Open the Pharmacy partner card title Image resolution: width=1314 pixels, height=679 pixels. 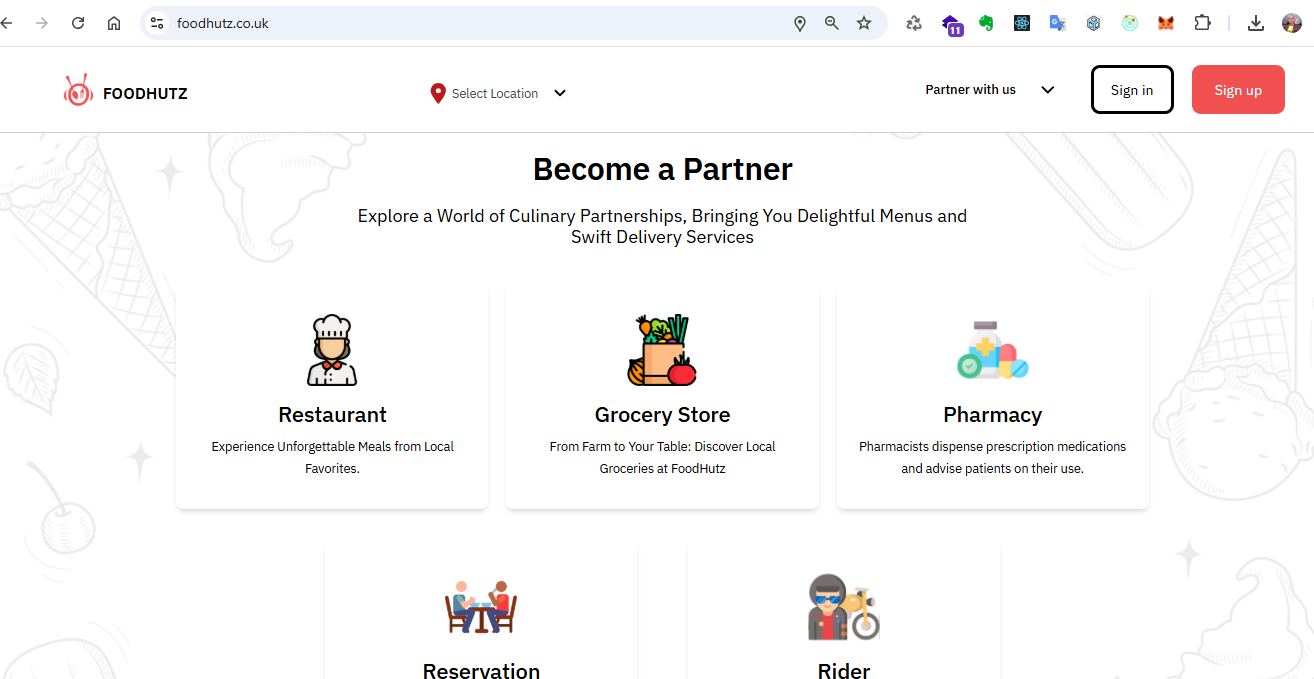992,415
